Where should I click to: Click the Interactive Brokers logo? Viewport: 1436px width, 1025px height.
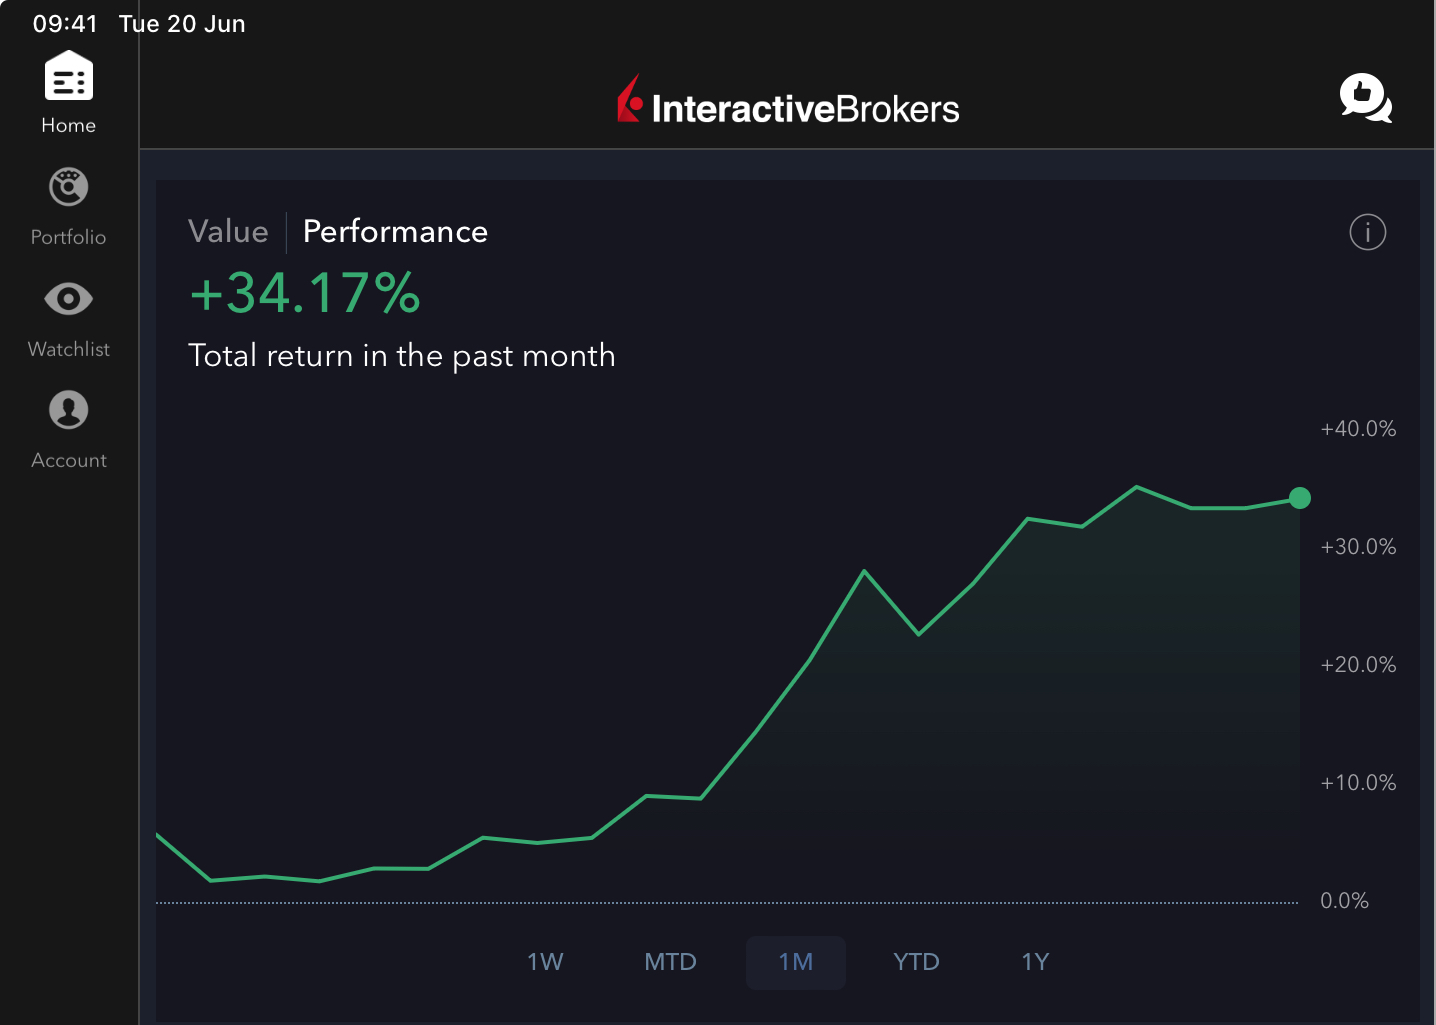pyautogui.click(x=788, y=104)
